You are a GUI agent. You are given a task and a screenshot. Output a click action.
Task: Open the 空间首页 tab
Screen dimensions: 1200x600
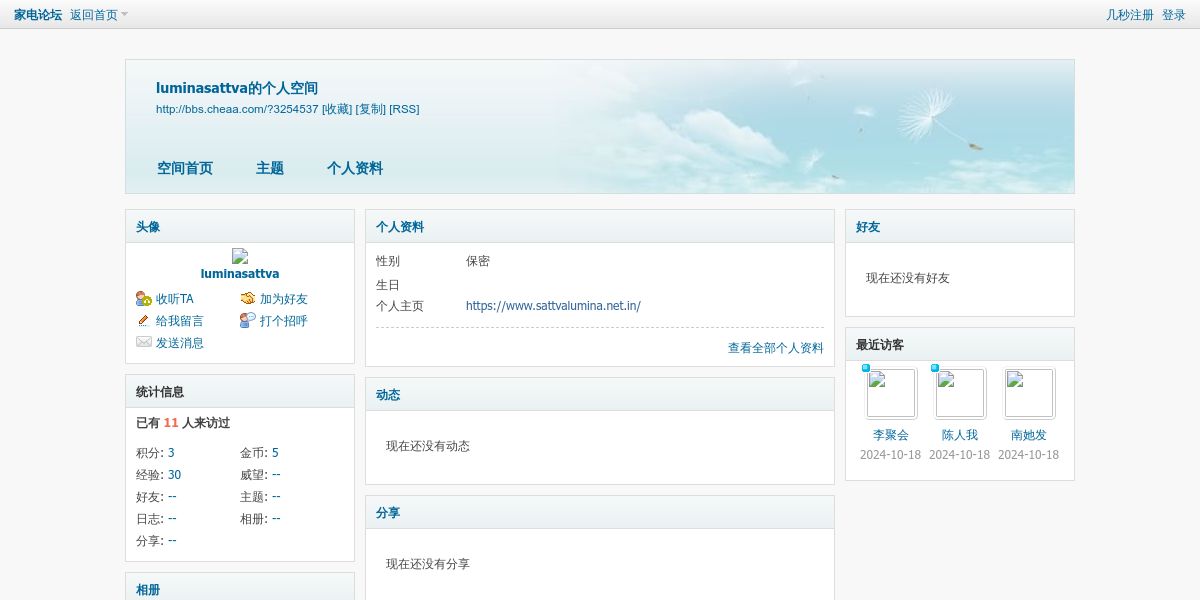point(185,168)
